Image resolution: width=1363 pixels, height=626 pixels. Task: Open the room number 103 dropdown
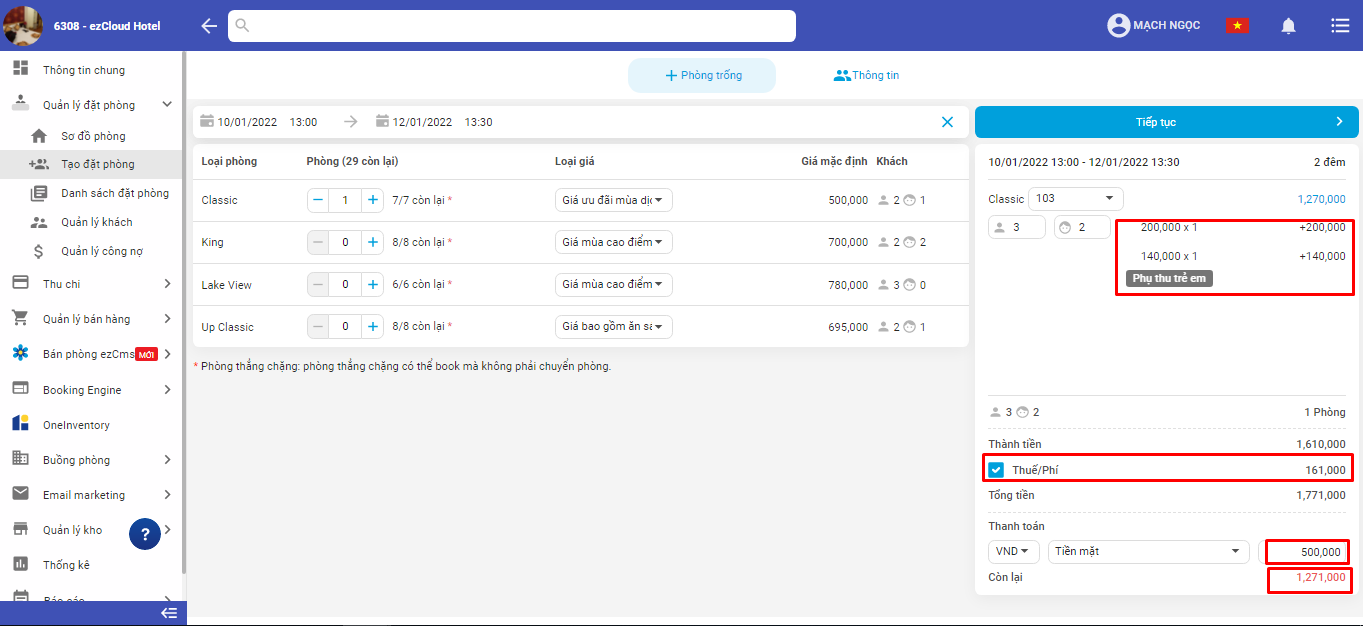click(x=1075, y=199)
